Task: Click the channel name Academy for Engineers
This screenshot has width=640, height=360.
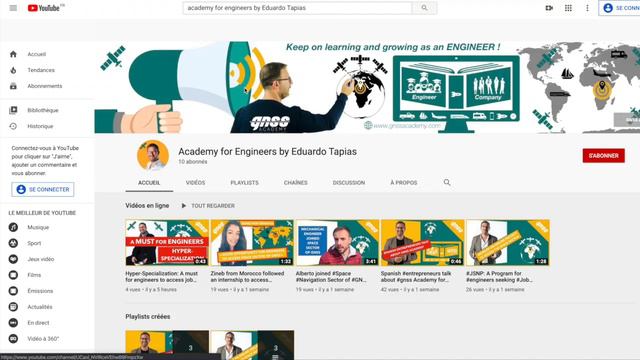Action: [267, 151]
